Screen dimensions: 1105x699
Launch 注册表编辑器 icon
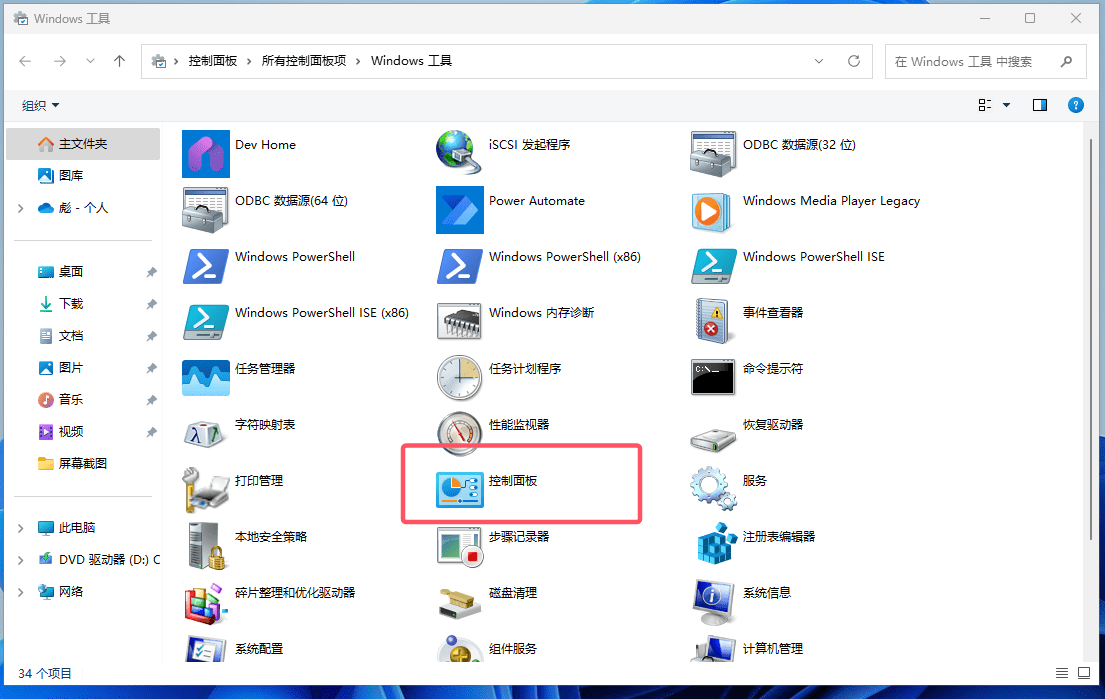point(717,543)
